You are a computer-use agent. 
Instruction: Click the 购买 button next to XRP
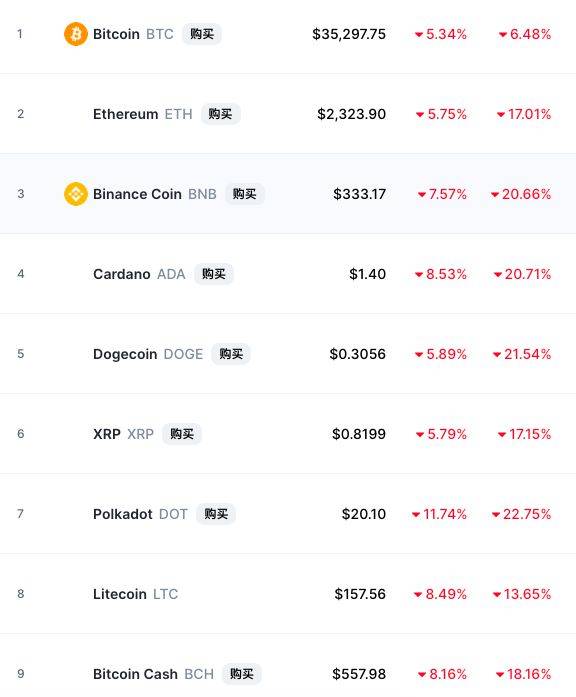[182, 434]
